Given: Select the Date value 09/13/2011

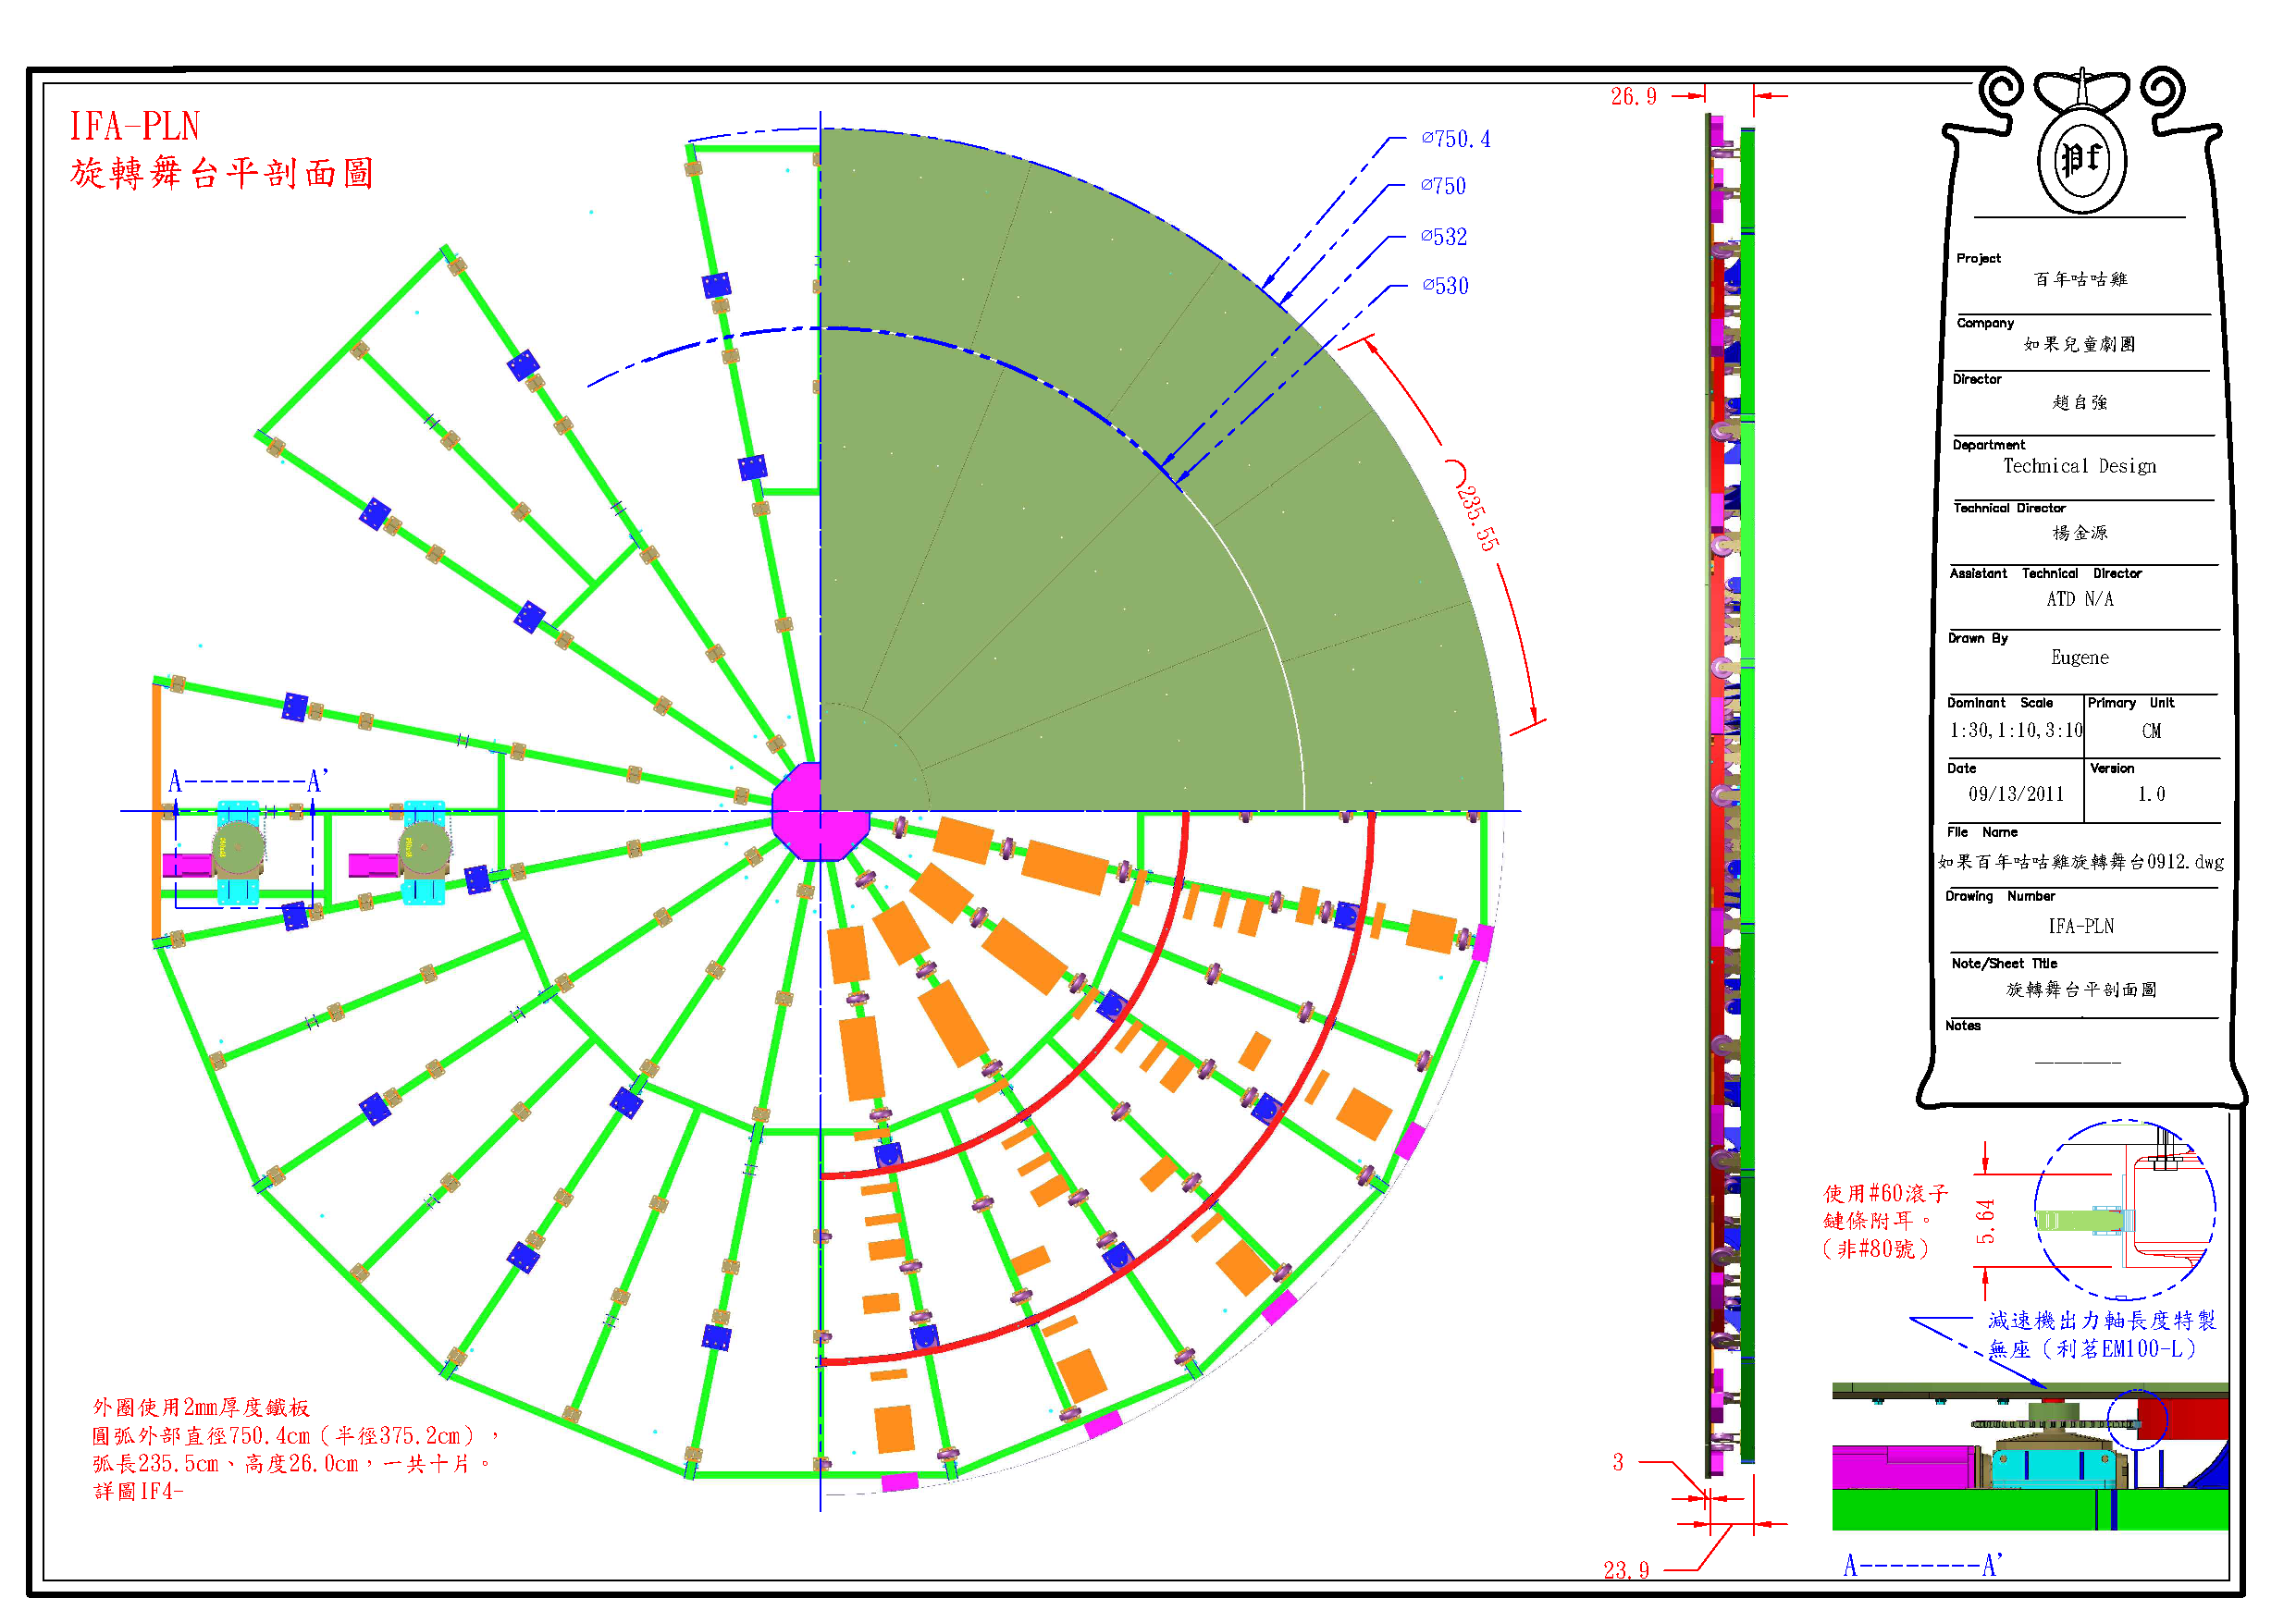Looking at the screenshot, I should [2015, 795].
